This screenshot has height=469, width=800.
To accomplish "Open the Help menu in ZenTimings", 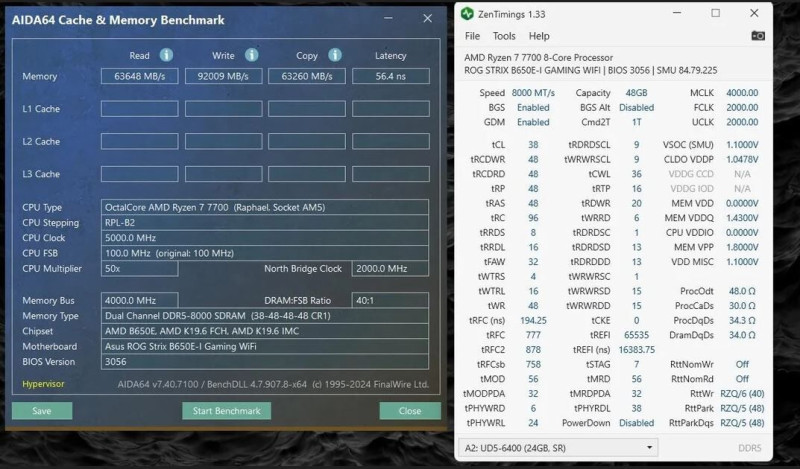I will point(539,36).
